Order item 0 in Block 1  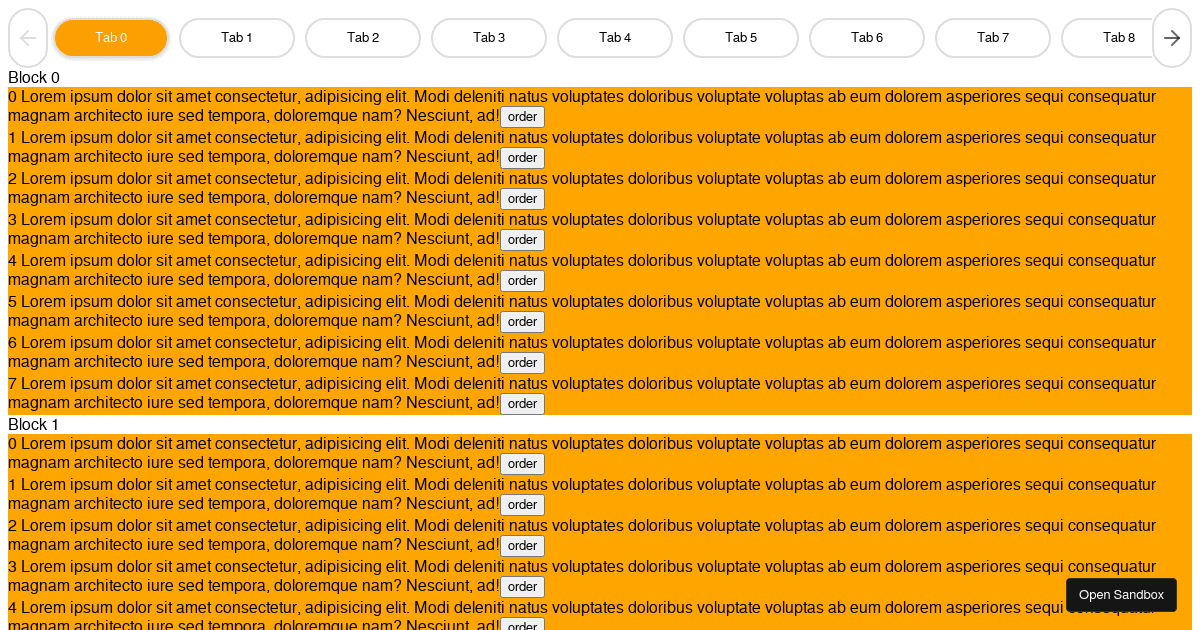tap(522, 464)
